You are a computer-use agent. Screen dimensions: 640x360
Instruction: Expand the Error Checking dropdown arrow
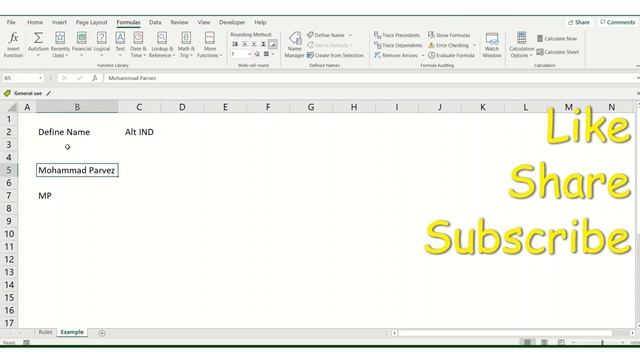pos(474,45)
